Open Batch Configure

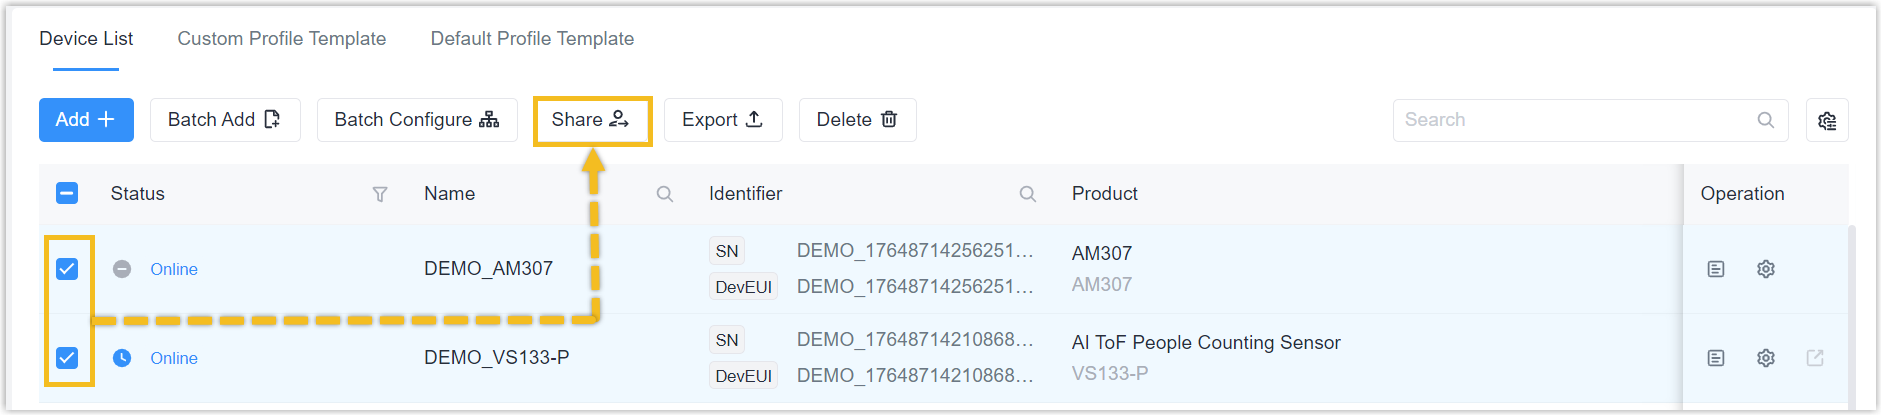tap(417, 120)
